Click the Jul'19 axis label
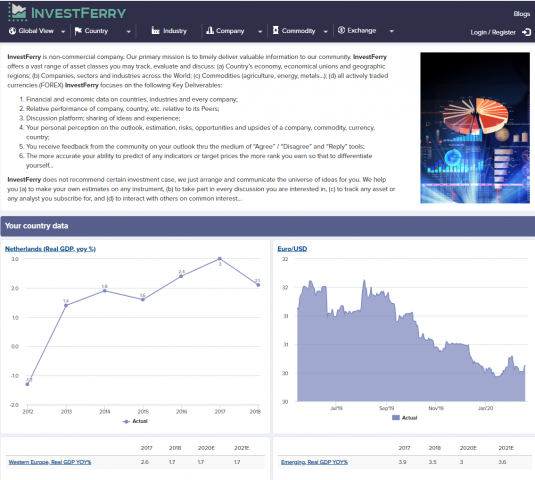The width and height of the screenshot is (535, 480). (x=336, y=408)
